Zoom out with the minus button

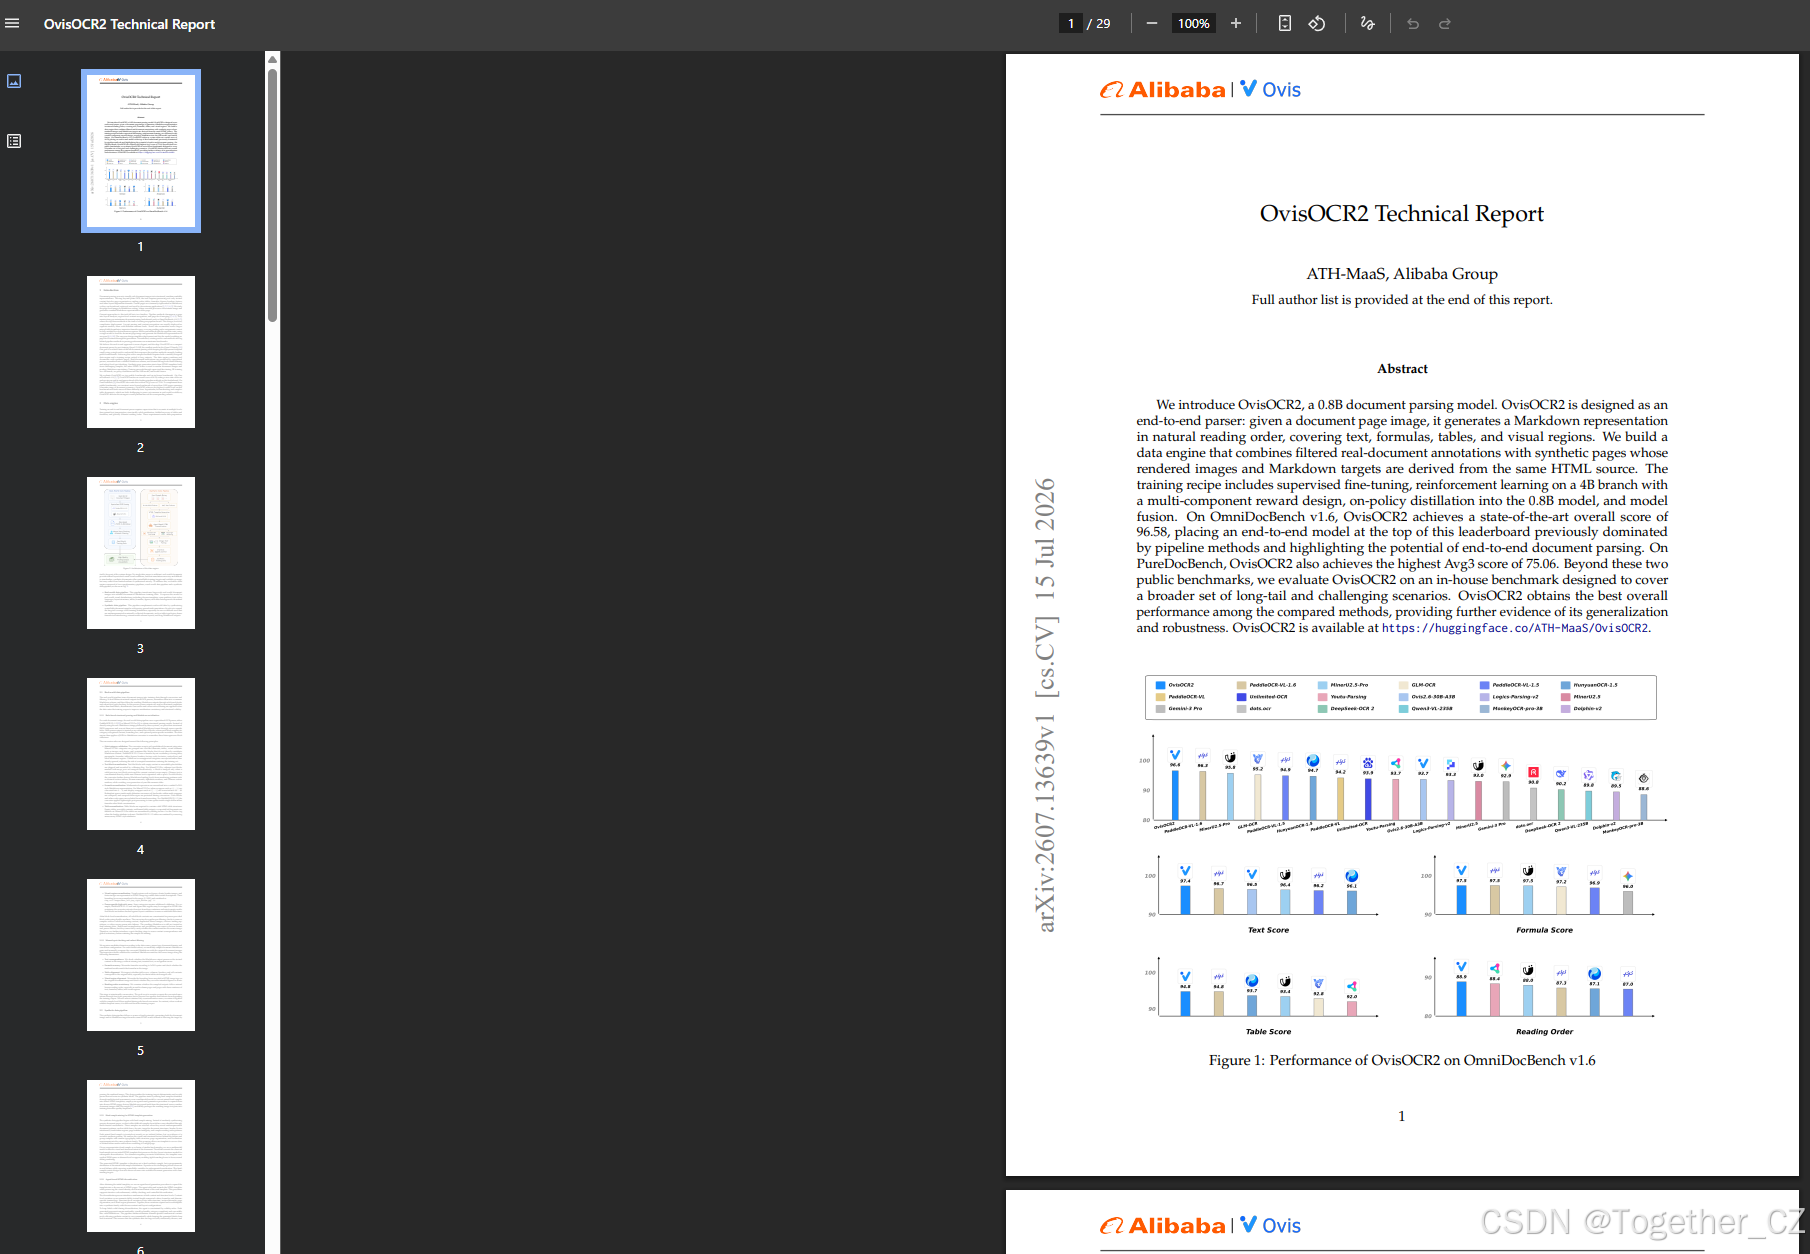click(x=1152, y=23)
